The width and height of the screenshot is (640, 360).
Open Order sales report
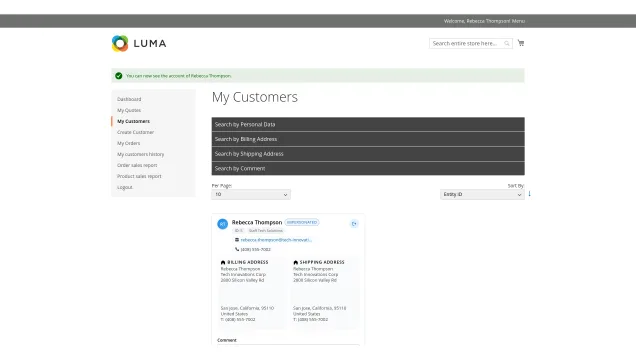pyautogui.click(x=137, y=165)
